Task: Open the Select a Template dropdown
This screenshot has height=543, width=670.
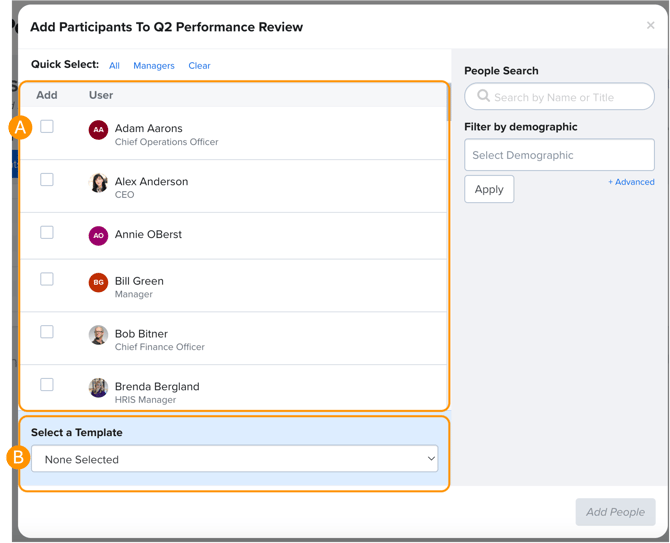Action: (234, 459)
